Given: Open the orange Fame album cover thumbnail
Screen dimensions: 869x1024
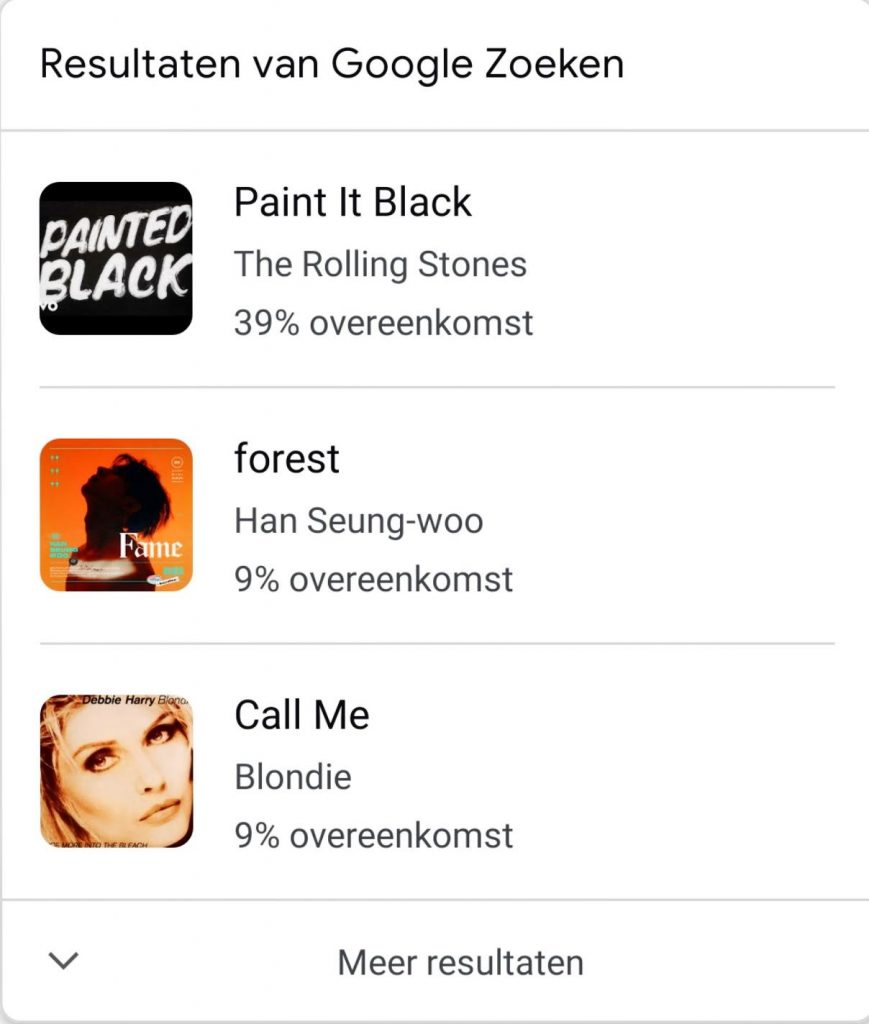Looking at the screenshot, I should coord(116,515).
